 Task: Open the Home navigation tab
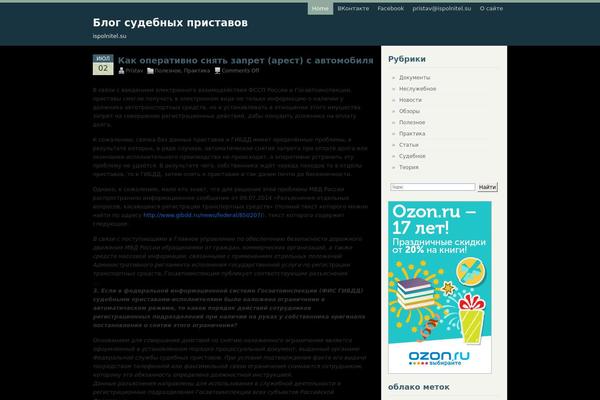320,8
